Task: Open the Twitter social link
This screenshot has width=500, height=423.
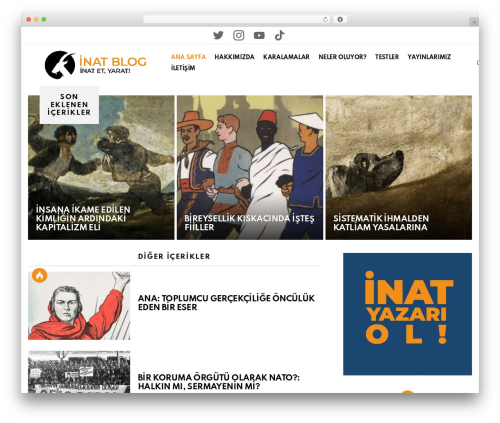Action: pyautogui.click(x=218, y=35)
